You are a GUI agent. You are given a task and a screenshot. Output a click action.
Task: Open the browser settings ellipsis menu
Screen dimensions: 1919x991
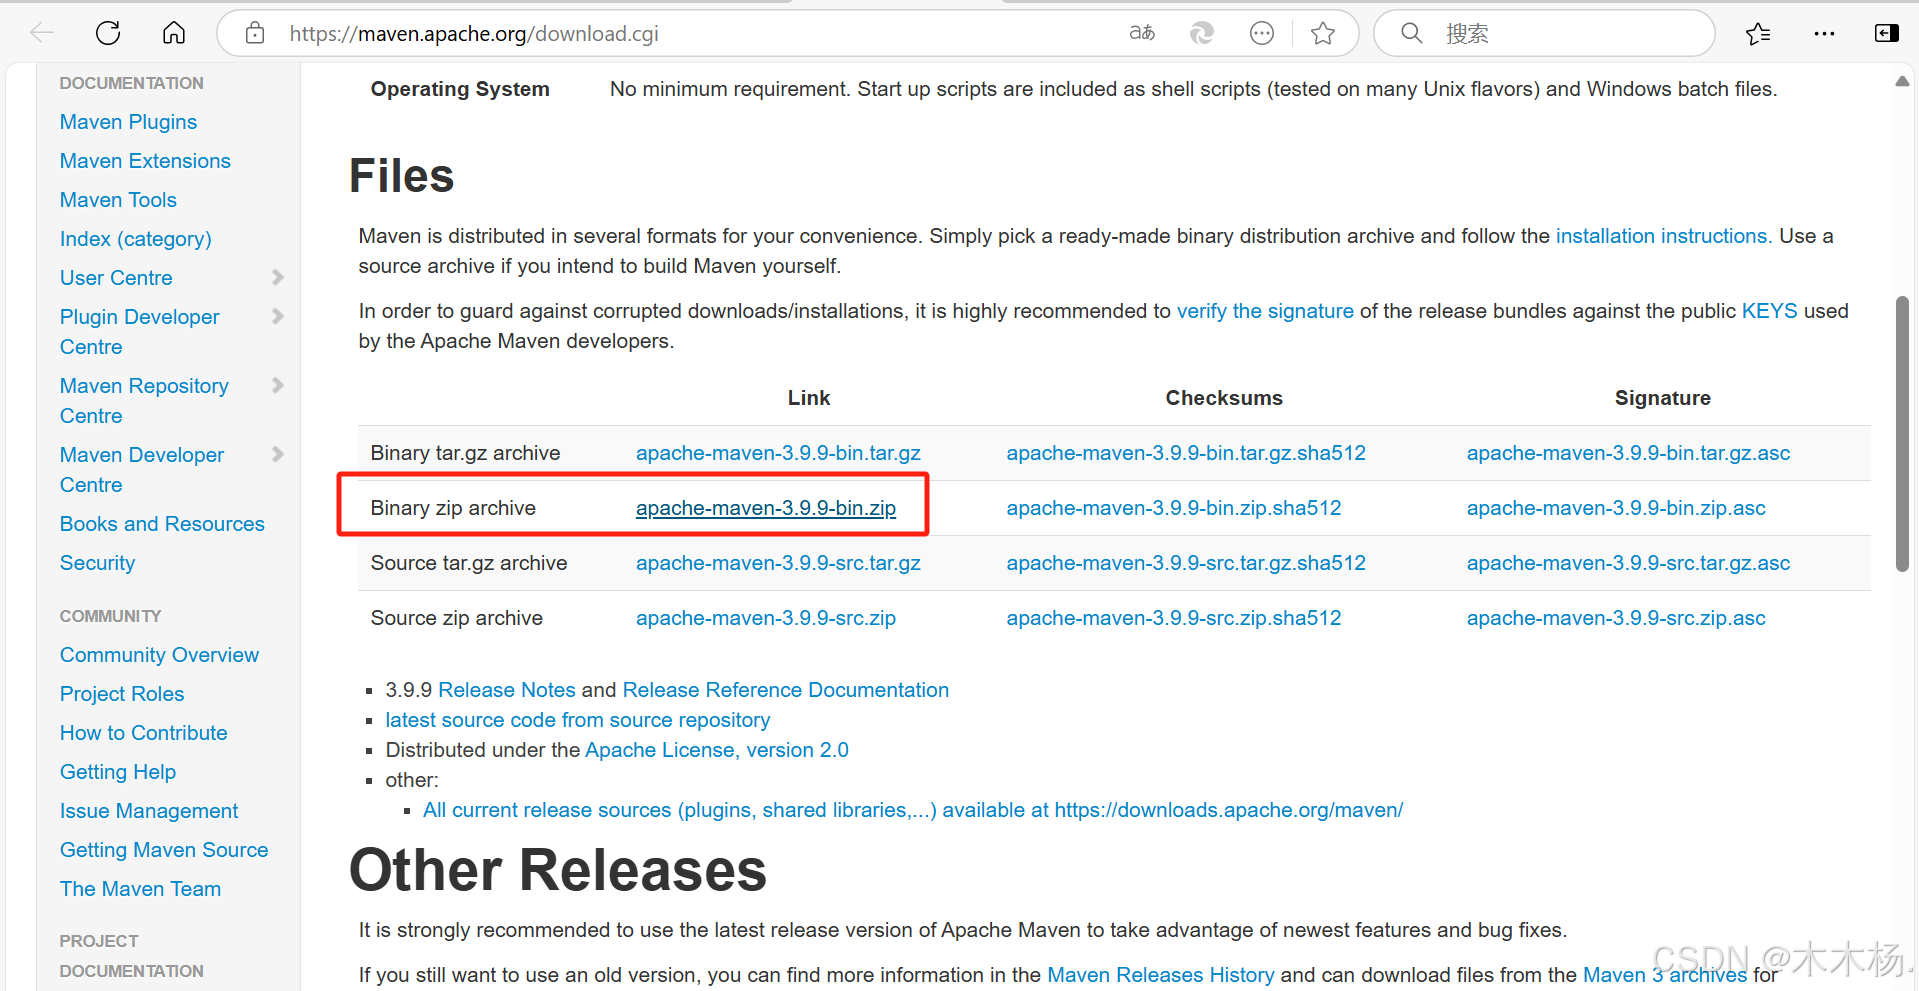point(1824,33)
